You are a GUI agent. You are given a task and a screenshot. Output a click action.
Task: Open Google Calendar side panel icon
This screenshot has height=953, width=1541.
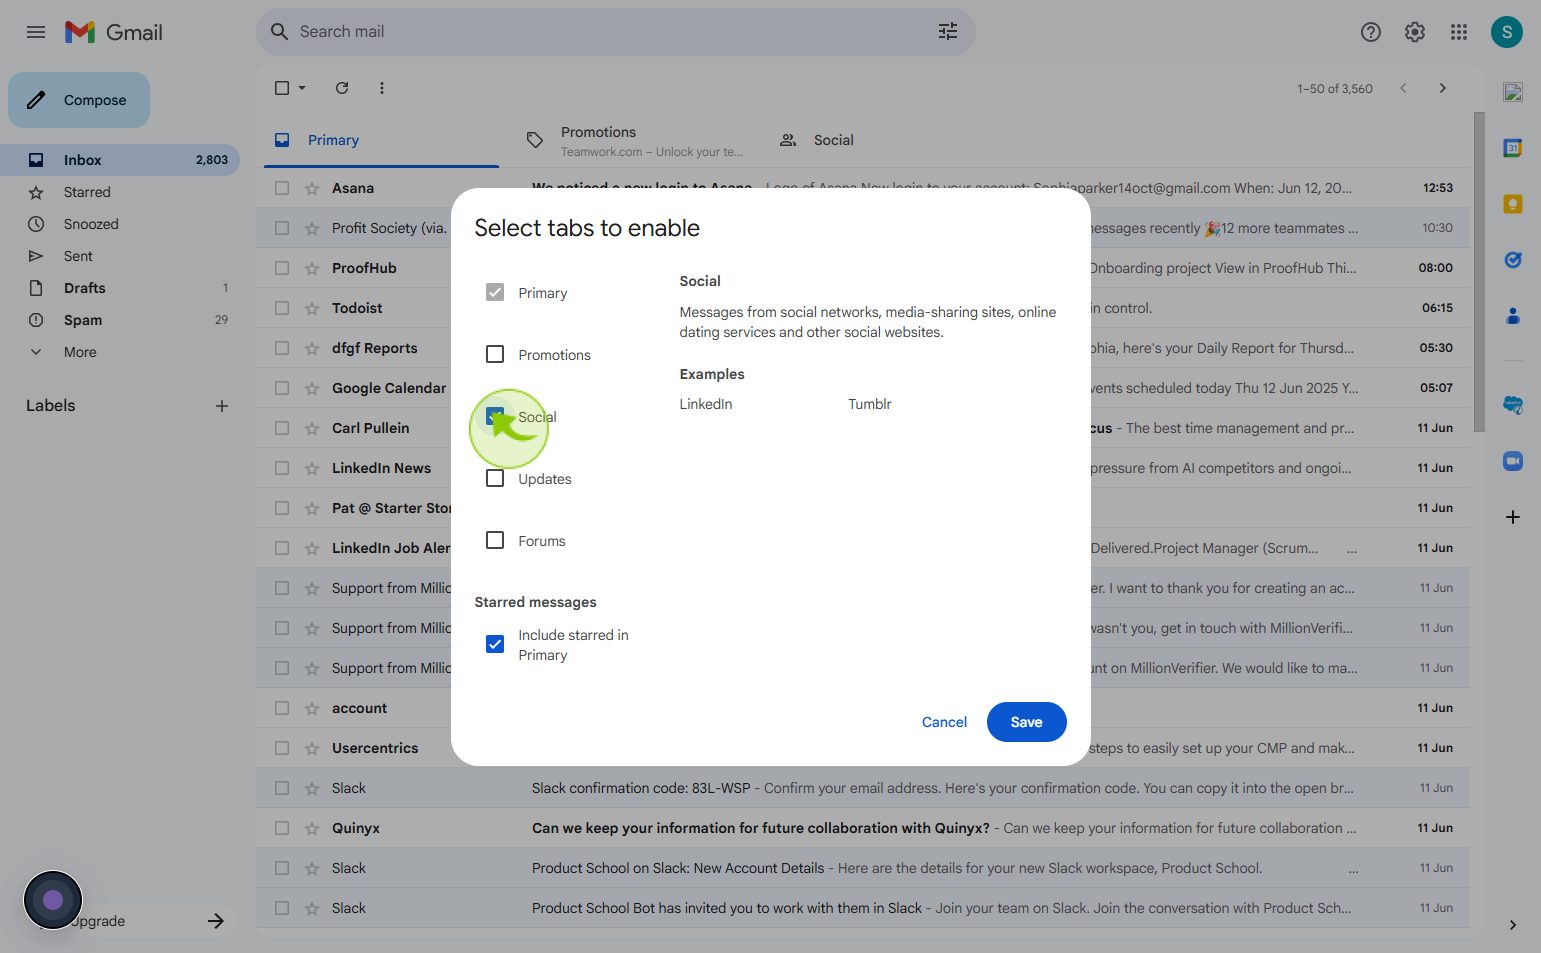tap(1513, 148)
